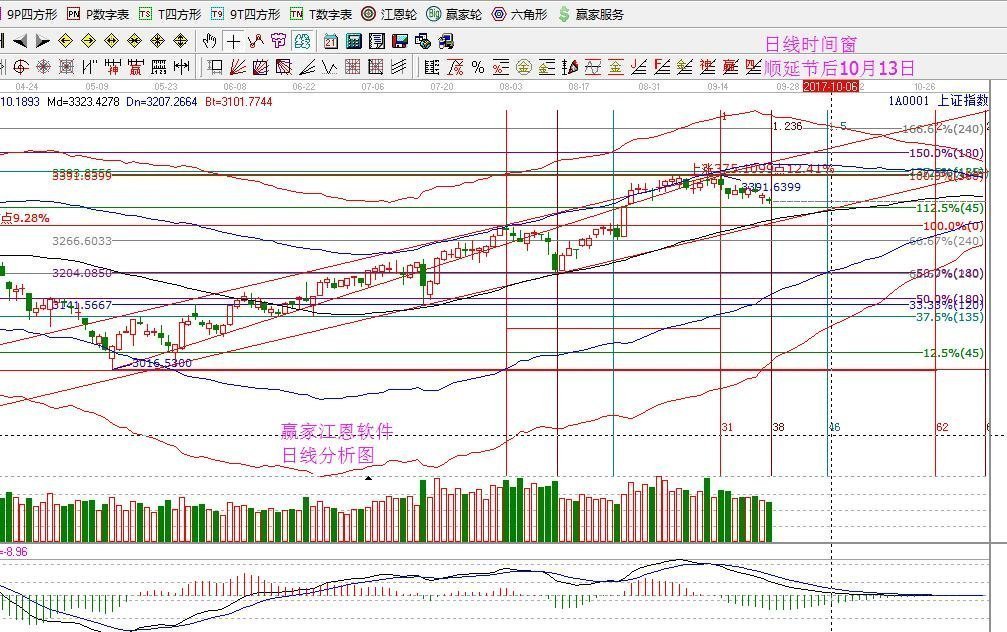Select the red fan lines tool
The height and width of the screenshot is (632, 1007).
pyautogui.click(x=238, y=67)
